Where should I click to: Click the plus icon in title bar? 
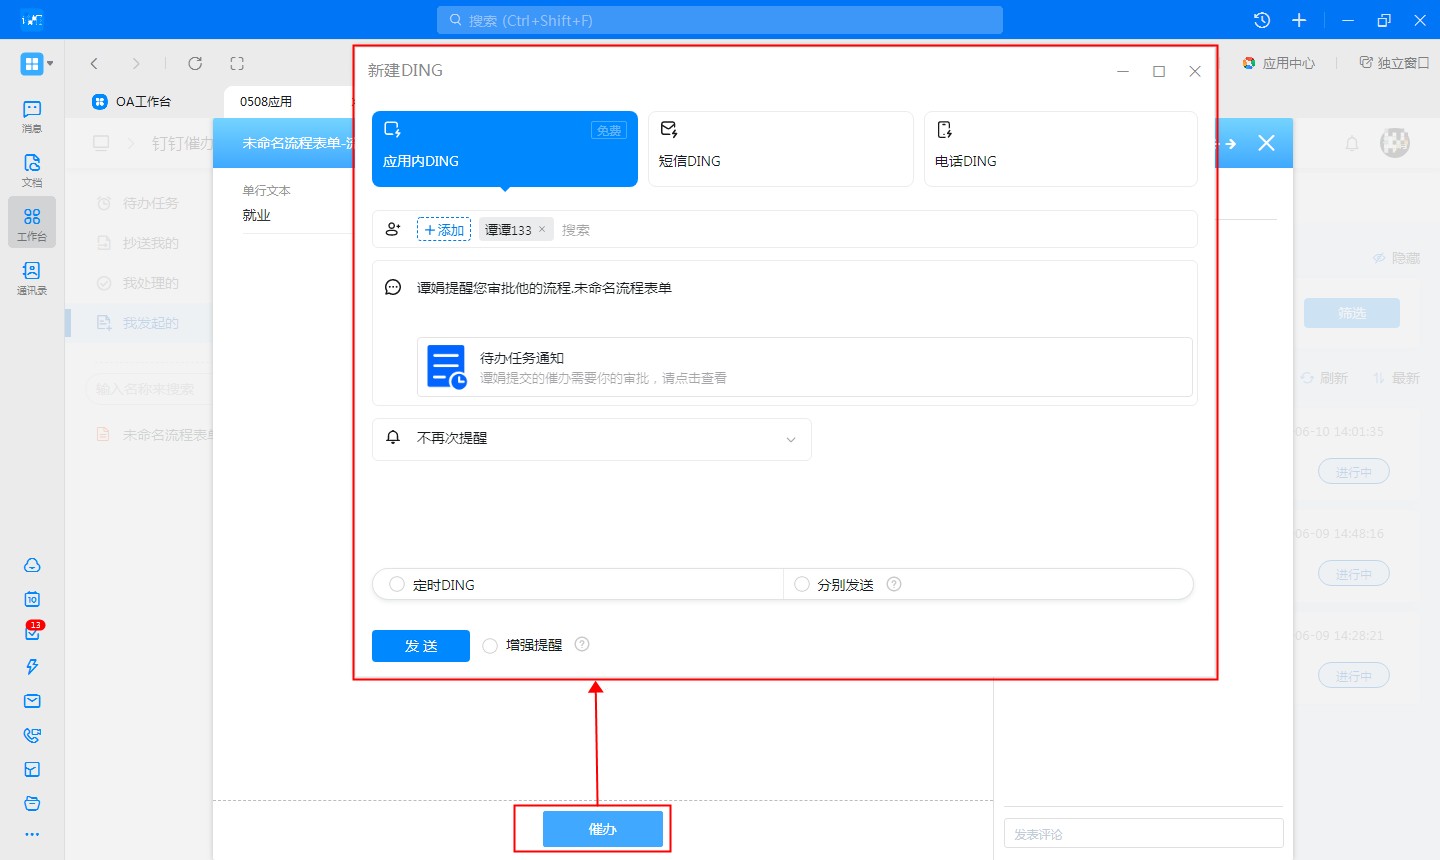point(1299,20)
